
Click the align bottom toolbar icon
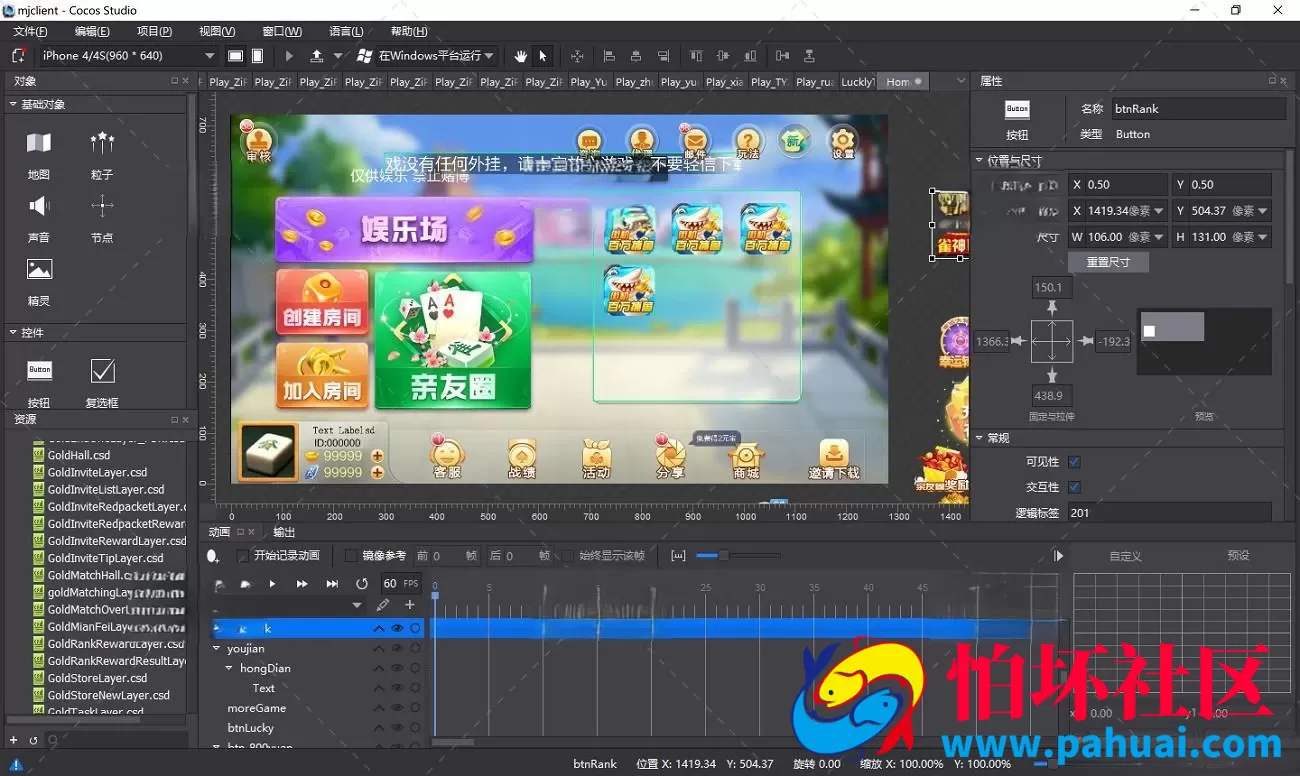[751, 56]
